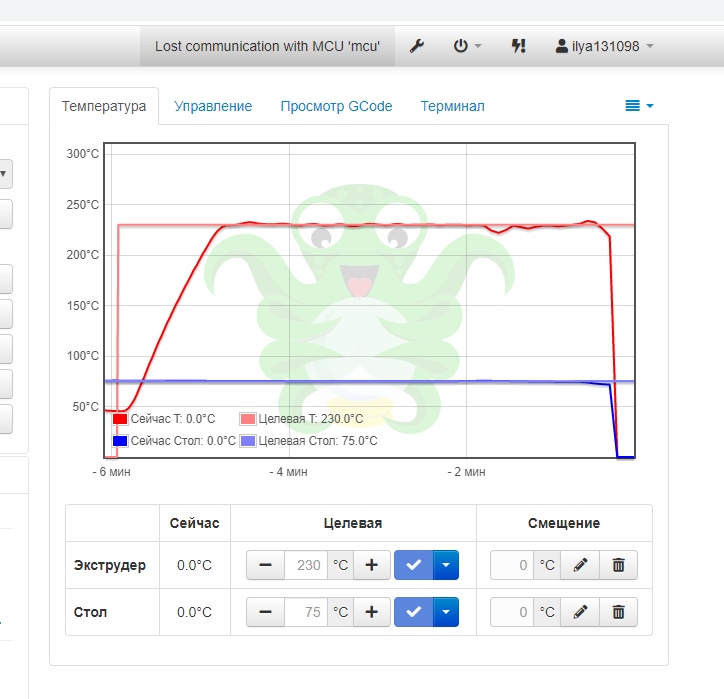Image resolution: width=724 pixels, height=699 pixels.
Task: Increase Экструдер target temperature with plus
Action: click(x=372, y=565)
